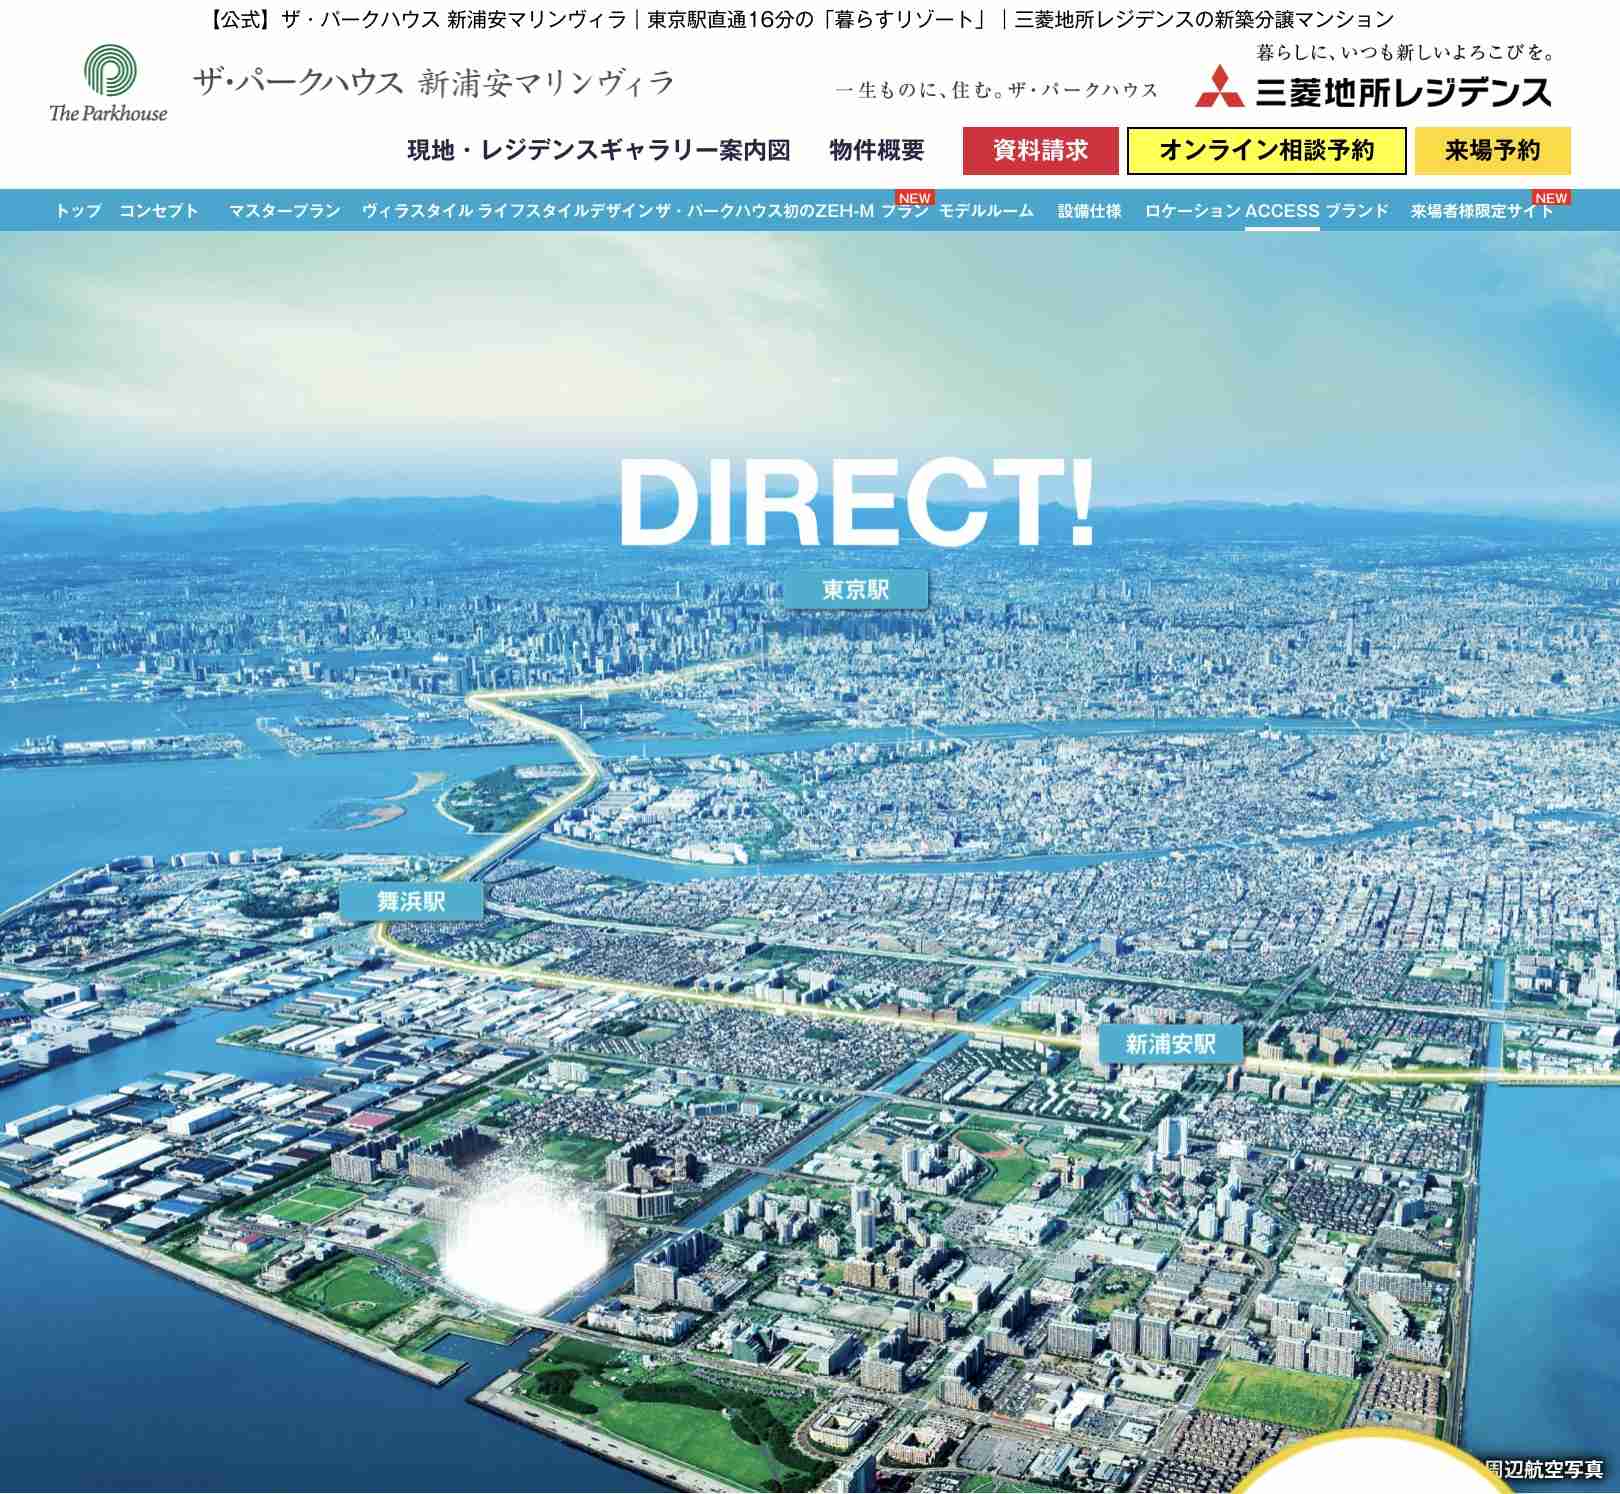Open ヴィラスタイル navigation item
This screenshot has width=1620, height=1494.
pos(417,211)
